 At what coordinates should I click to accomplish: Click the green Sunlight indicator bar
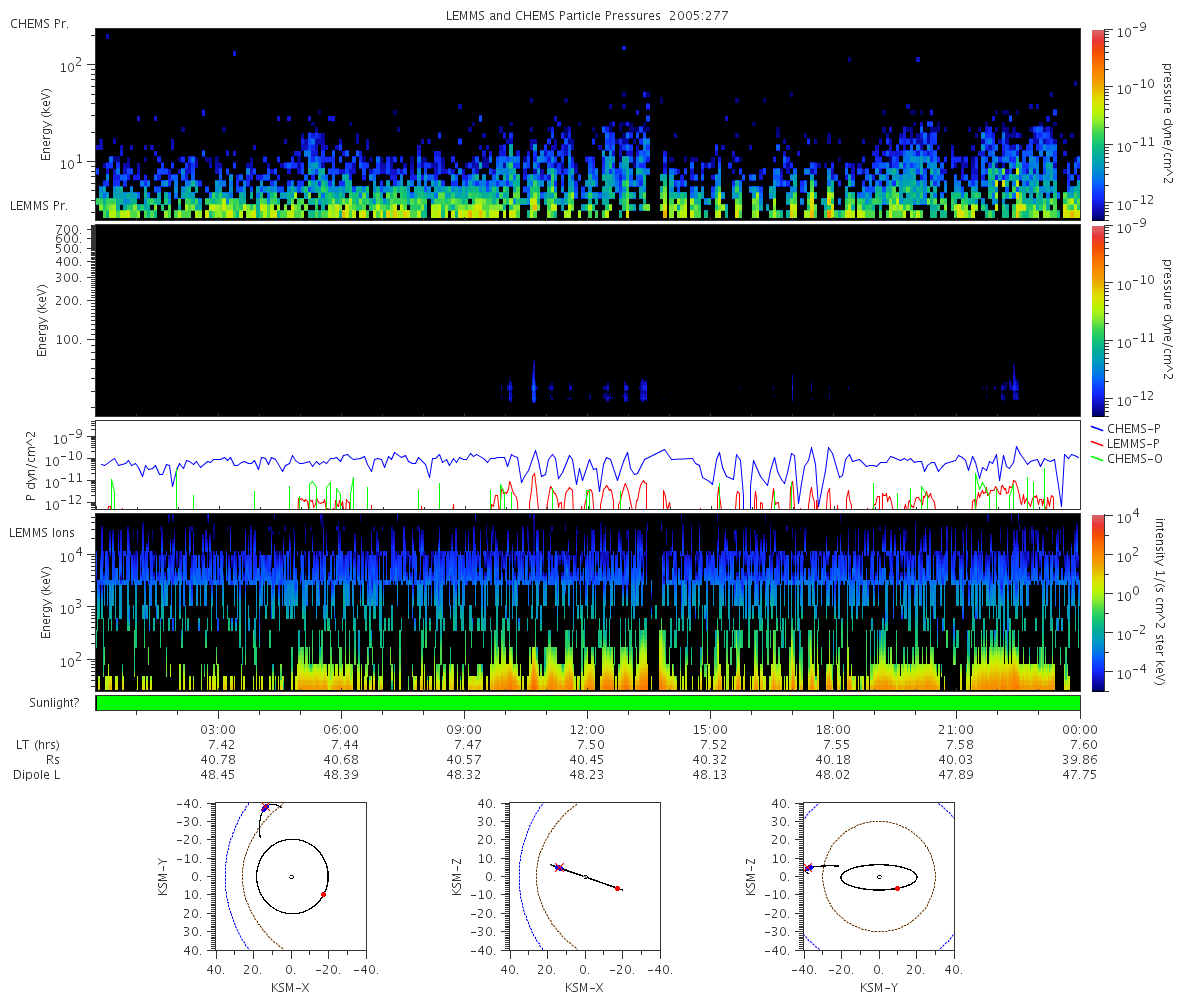[x=588, y=703]
